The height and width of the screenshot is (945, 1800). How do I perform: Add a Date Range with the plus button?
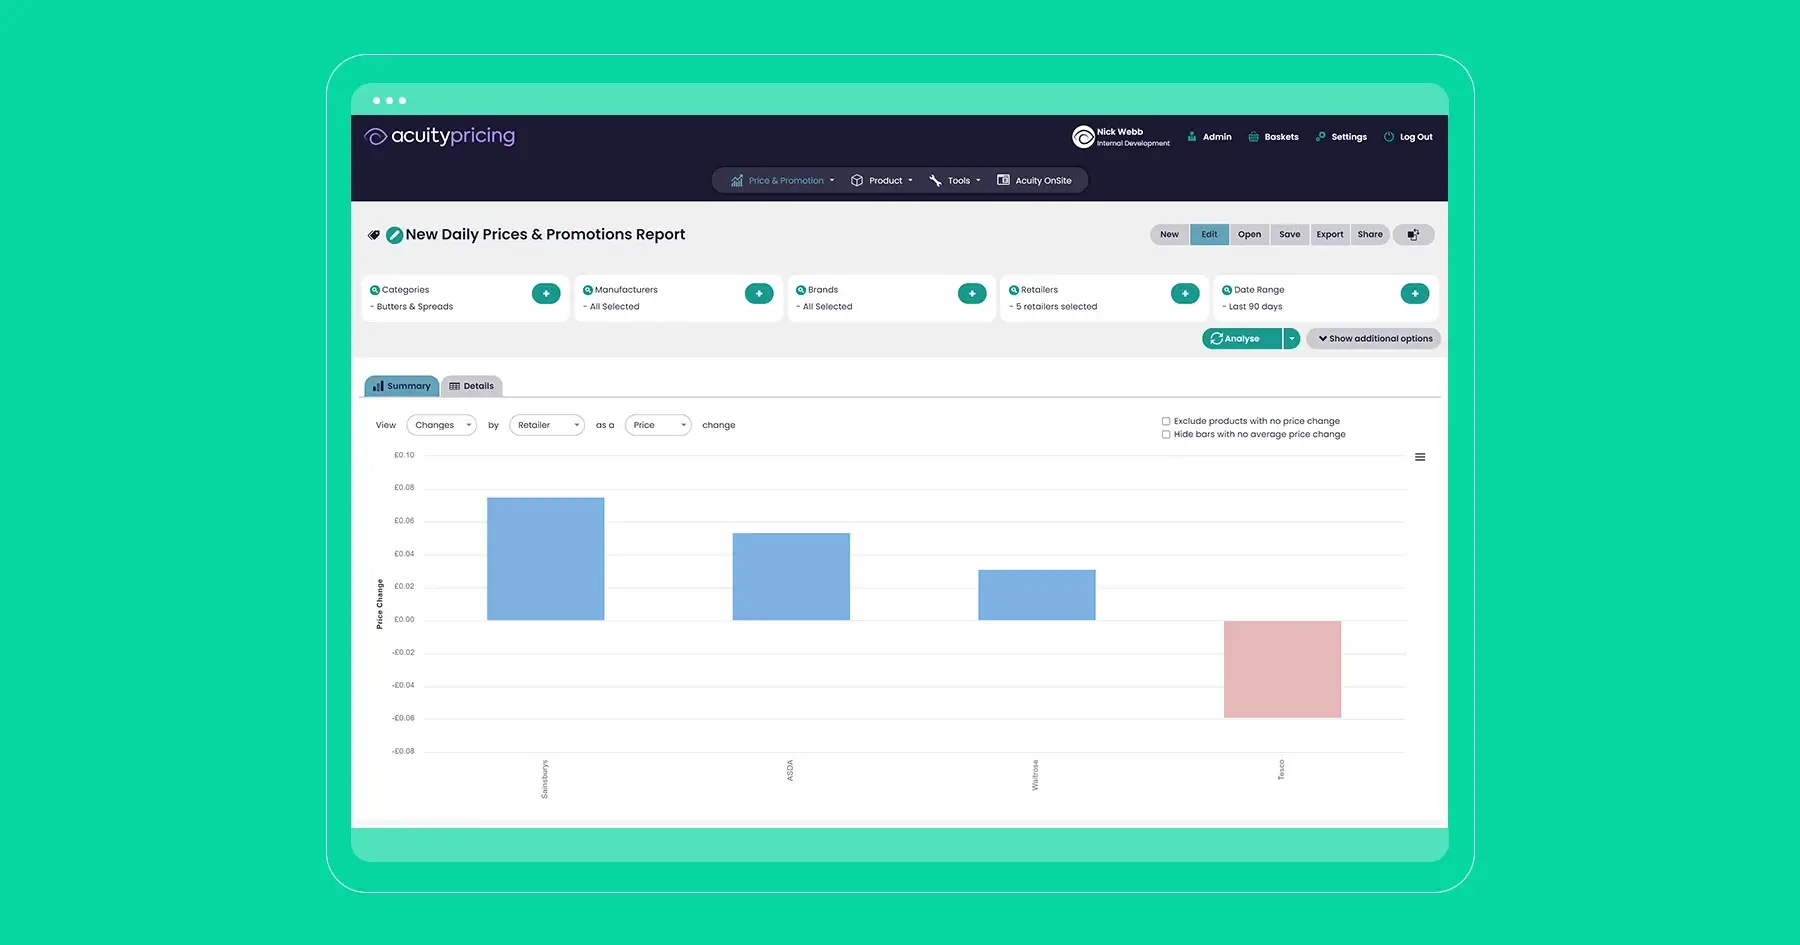click(1415, 293)
